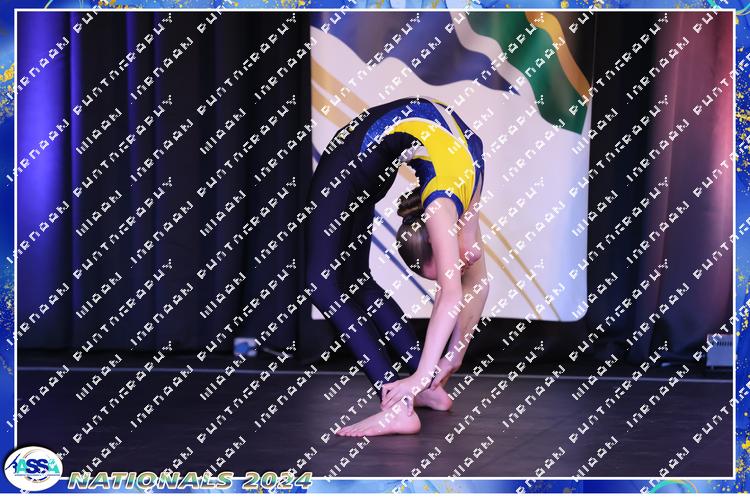Click the 'NATIONALS 2024' caption text
Viewport: 750px width, 500px height.
[x=190, y=480]
